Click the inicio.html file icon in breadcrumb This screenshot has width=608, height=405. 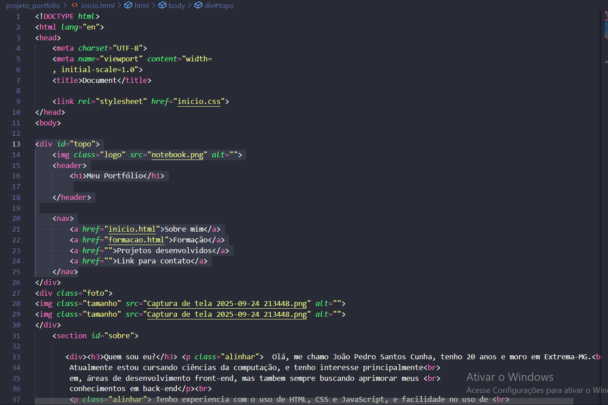point(74,5)
